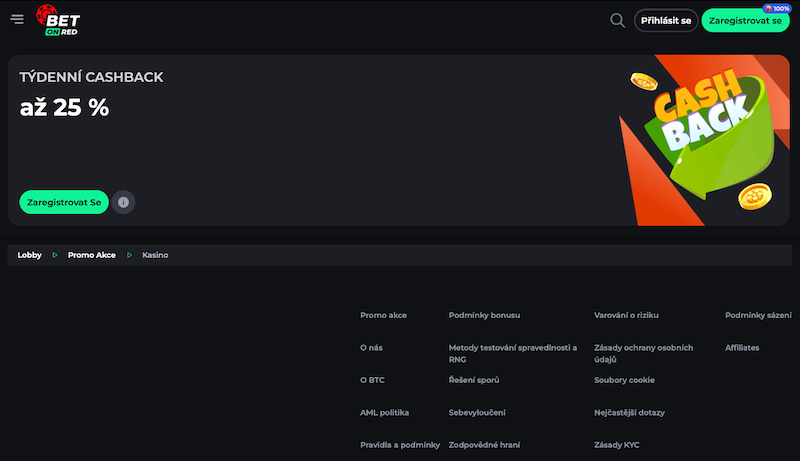
Task: Open the Soubory cookie link
Action: (x=624, y=380)
